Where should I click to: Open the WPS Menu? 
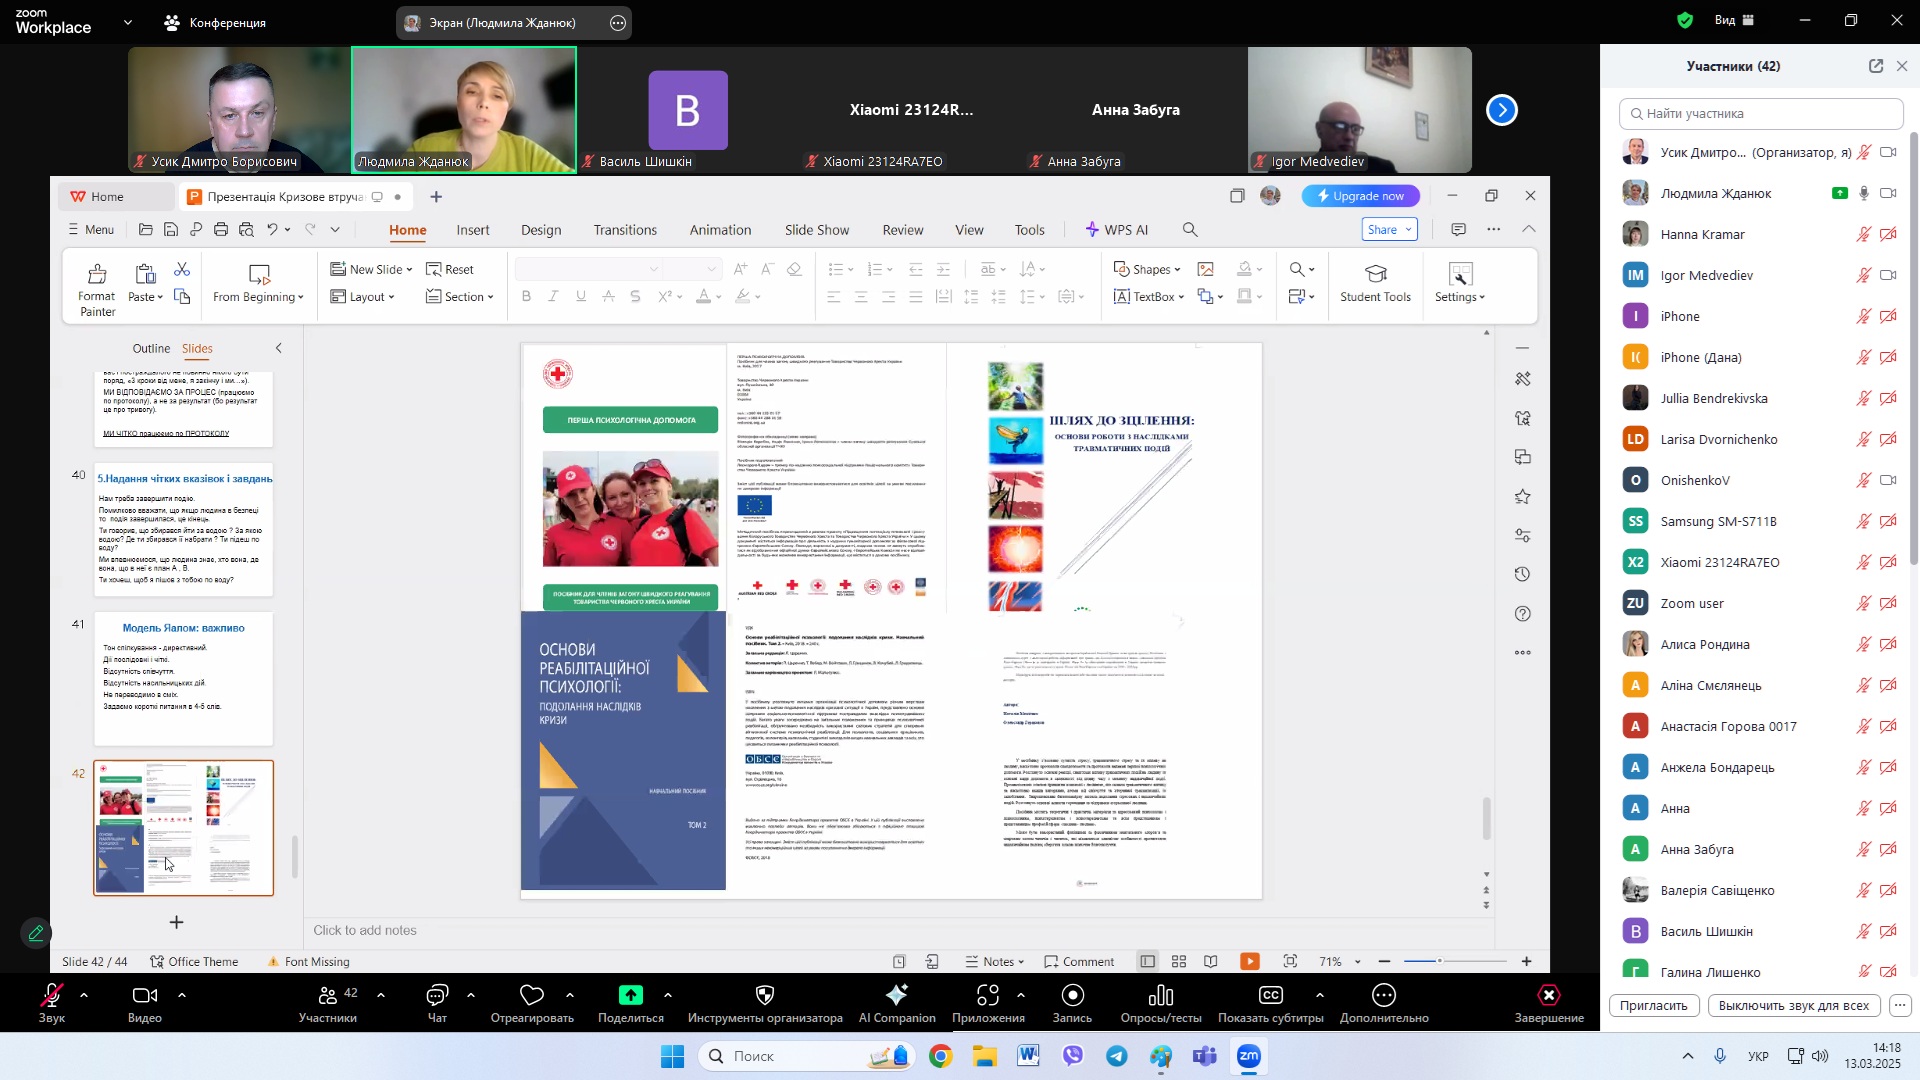pos(91,230)
